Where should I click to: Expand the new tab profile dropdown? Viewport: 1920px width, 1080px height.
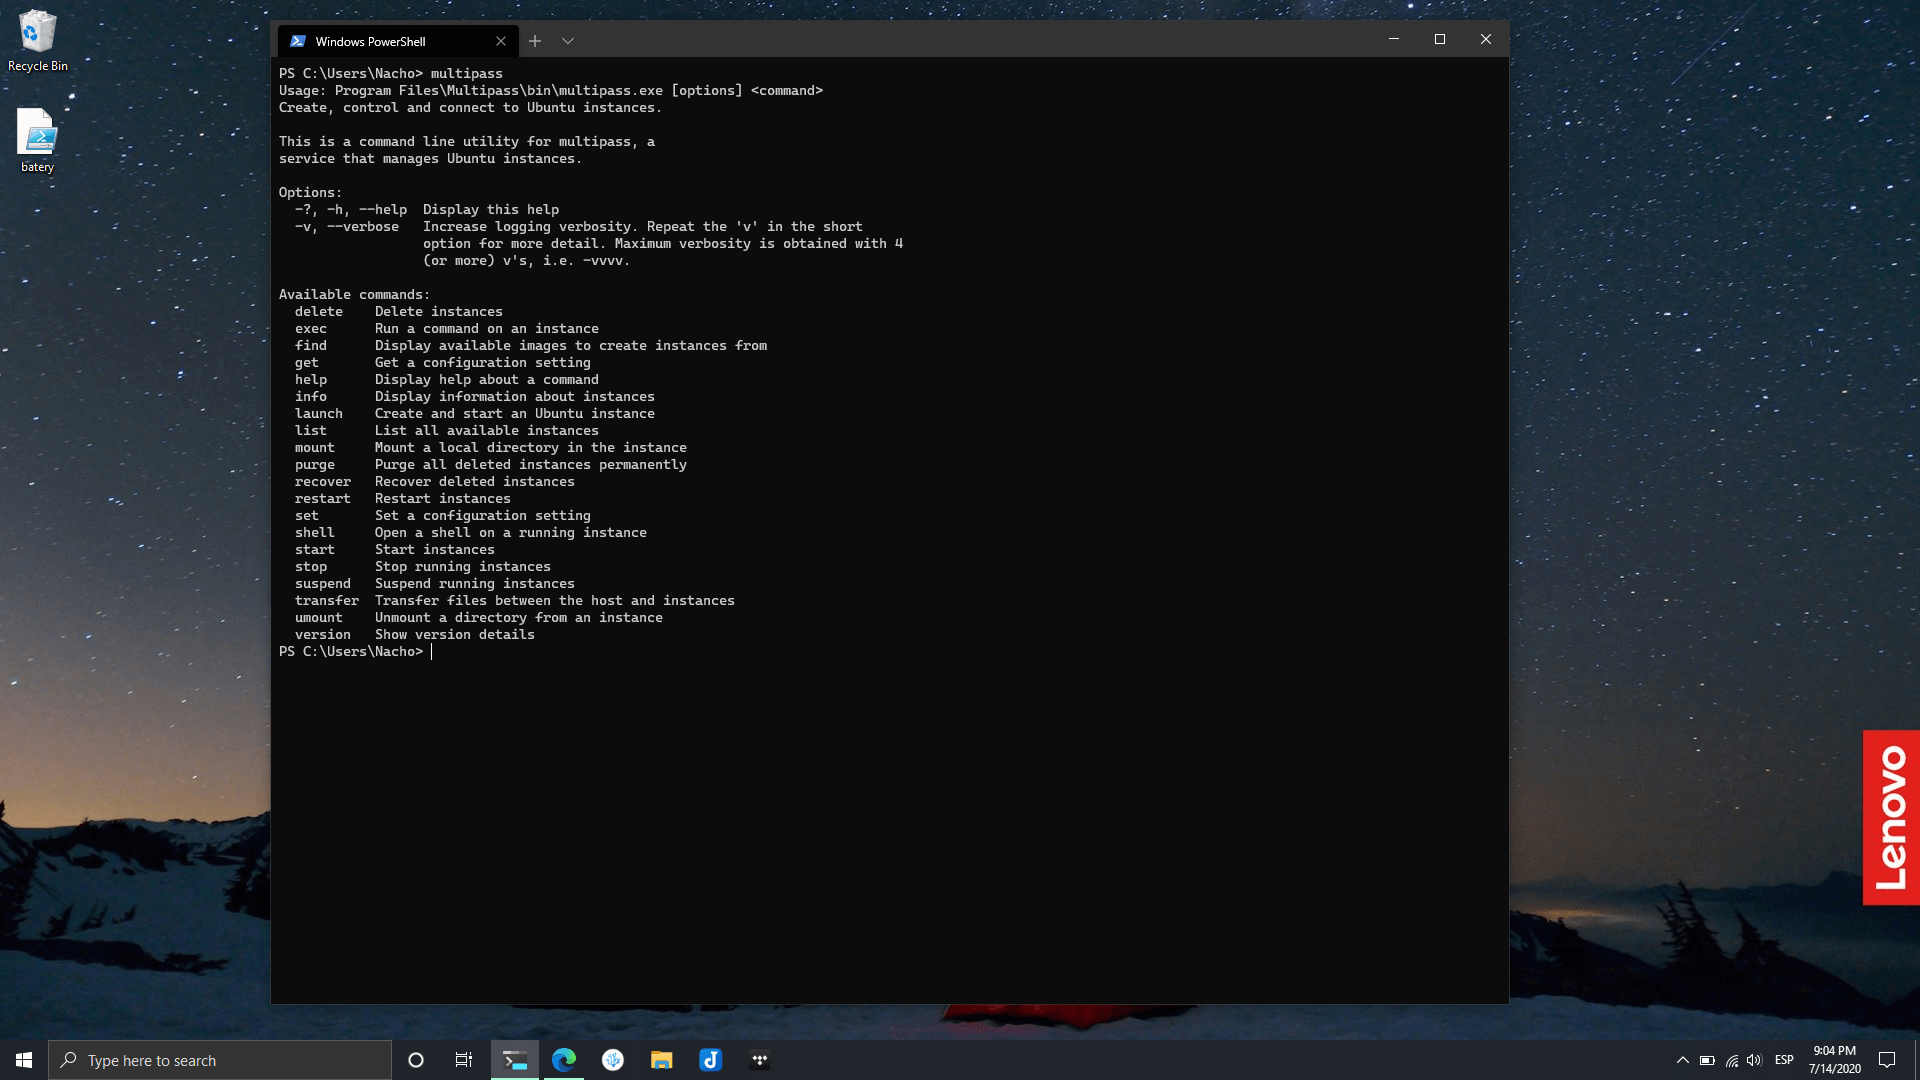pos(568,41)
